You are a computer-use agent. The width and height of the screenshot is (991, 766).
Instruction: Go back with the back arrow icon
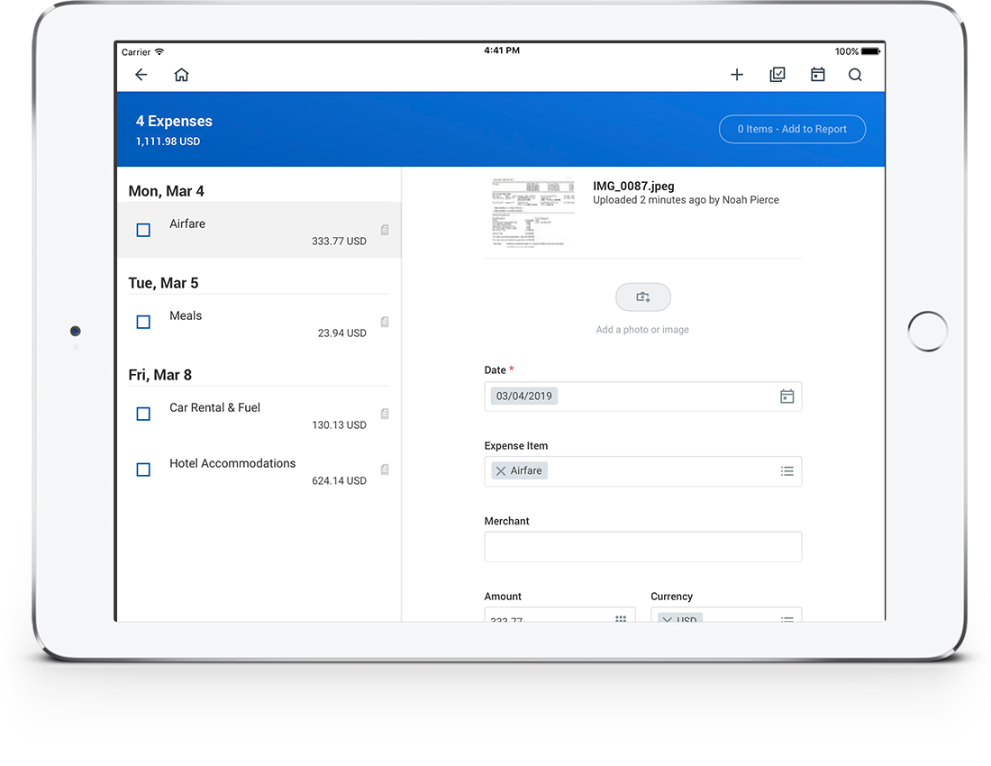[141, 74]
